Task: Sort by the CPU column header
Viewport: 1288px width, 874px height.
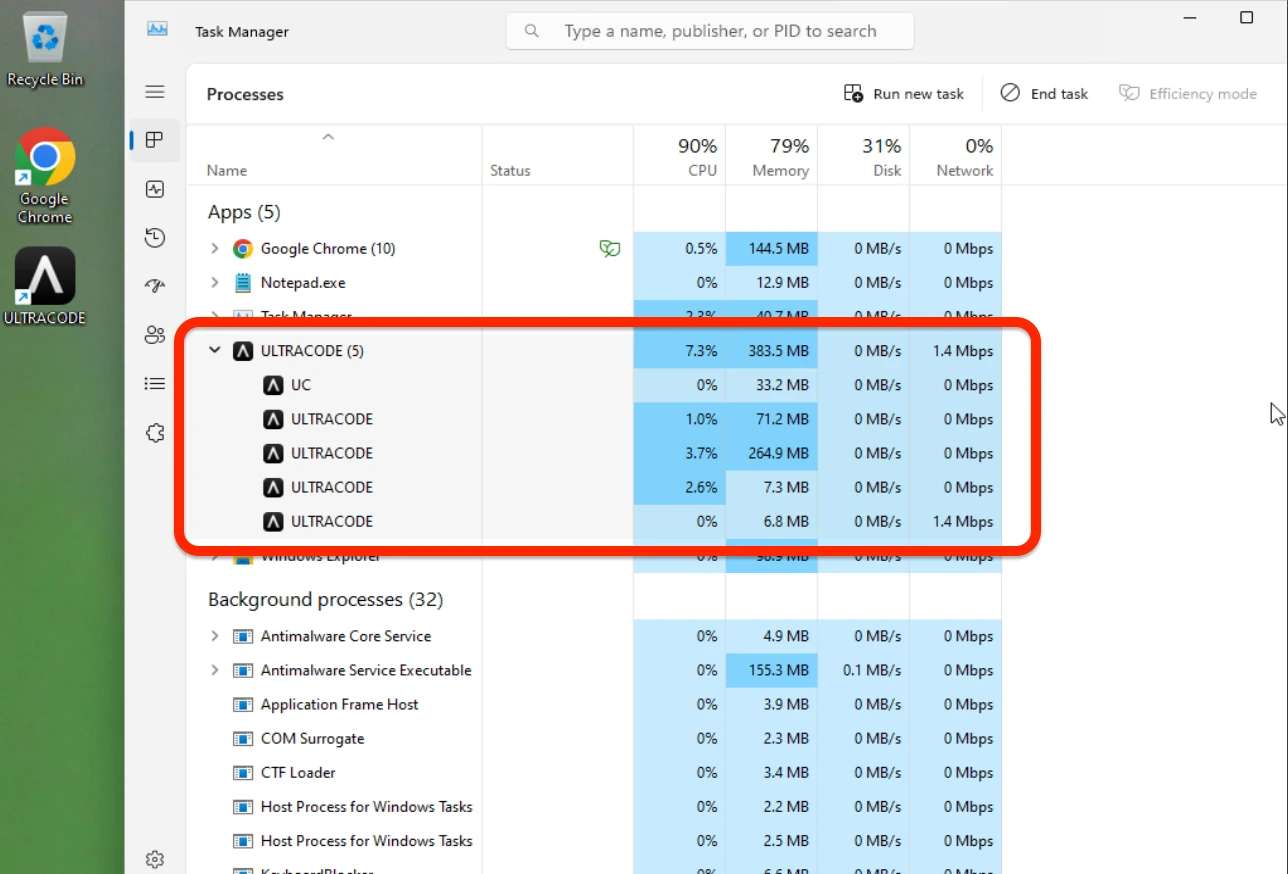Action: coord(679,157)
